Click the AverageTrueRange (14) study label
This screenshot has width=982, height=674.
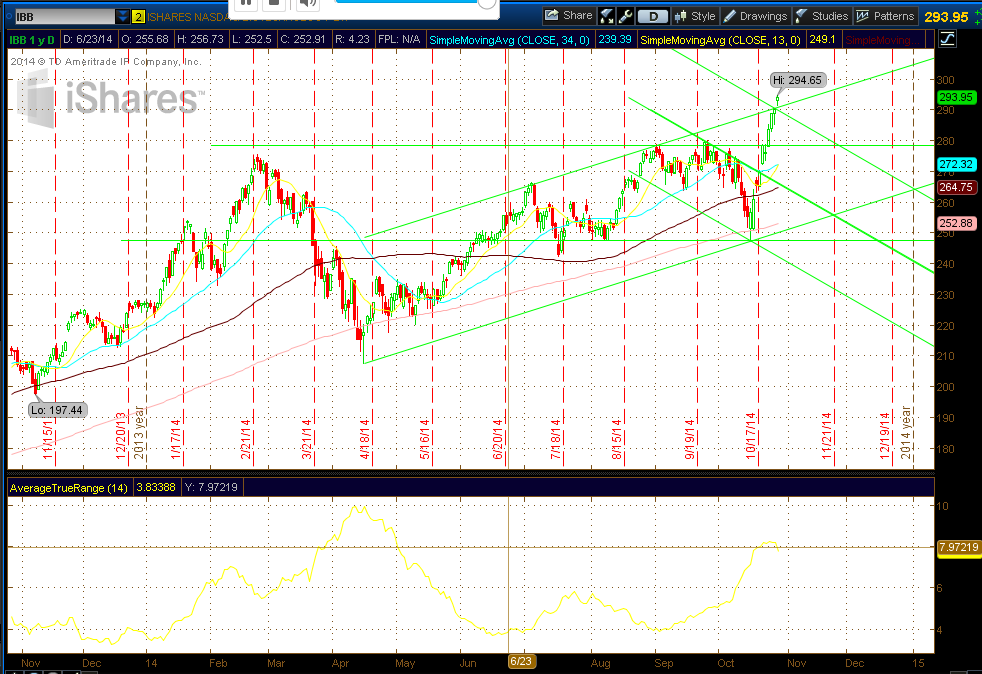68,487
